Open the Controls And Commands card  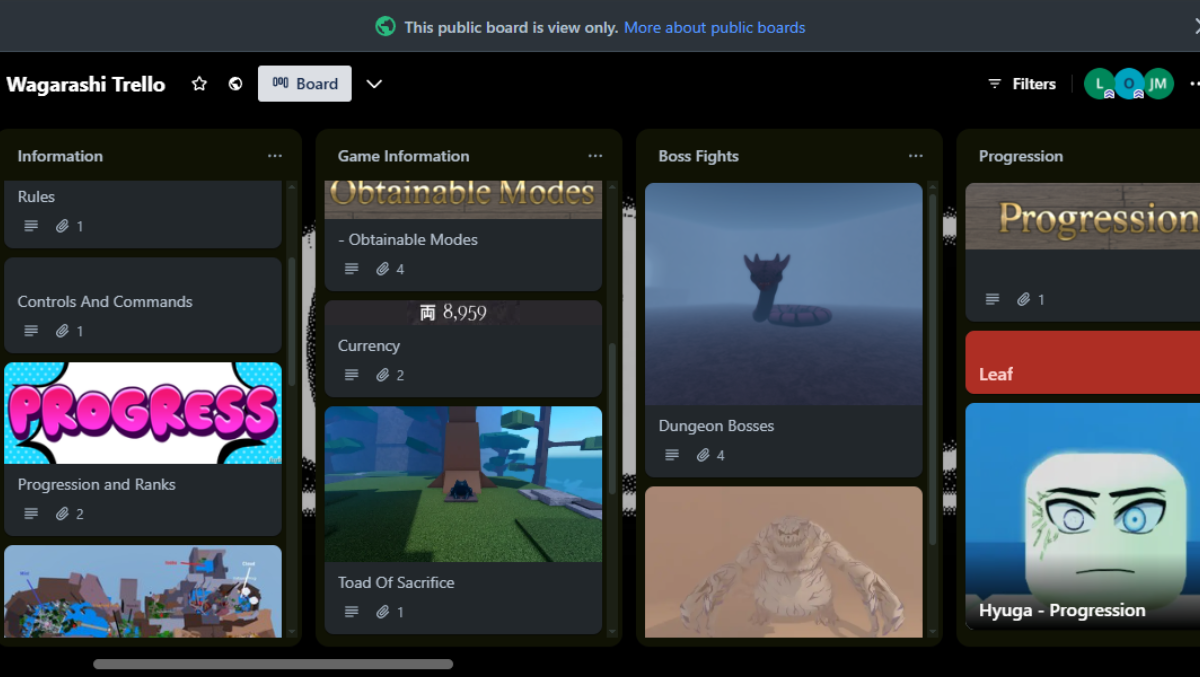(x=105, y=301)
